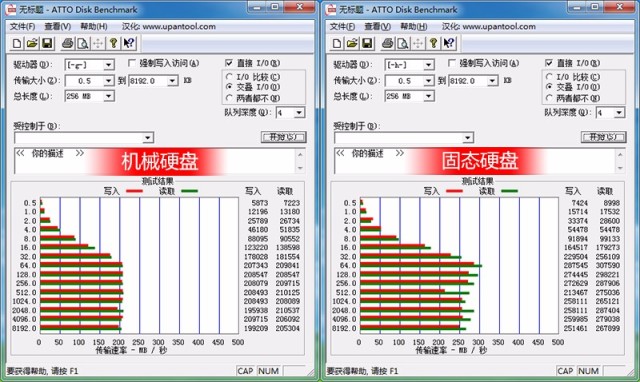This screenshot has height=382, width=640.
Task: Open 文件(F) menu in right window
Action: pyautogui.click(x=342, y=27)
